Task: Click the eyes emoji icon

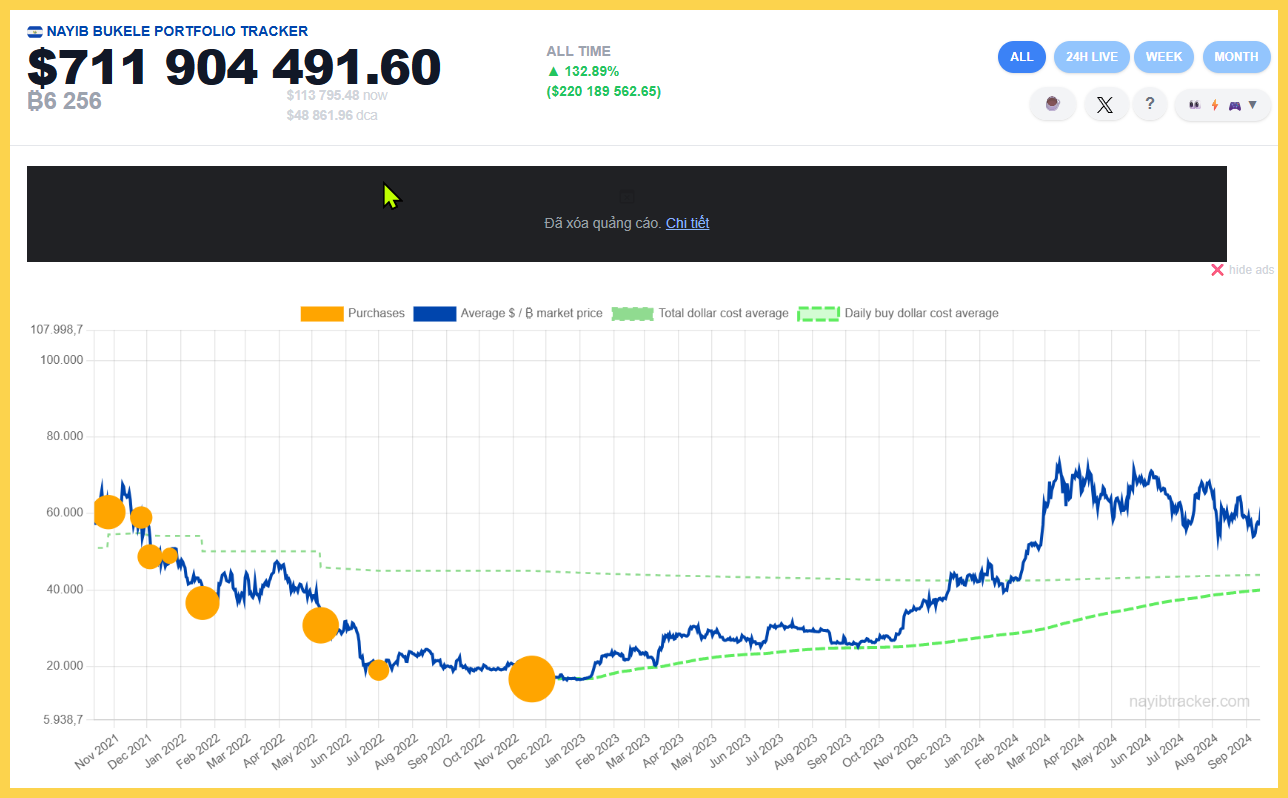Action: (x=1195, y=104)
